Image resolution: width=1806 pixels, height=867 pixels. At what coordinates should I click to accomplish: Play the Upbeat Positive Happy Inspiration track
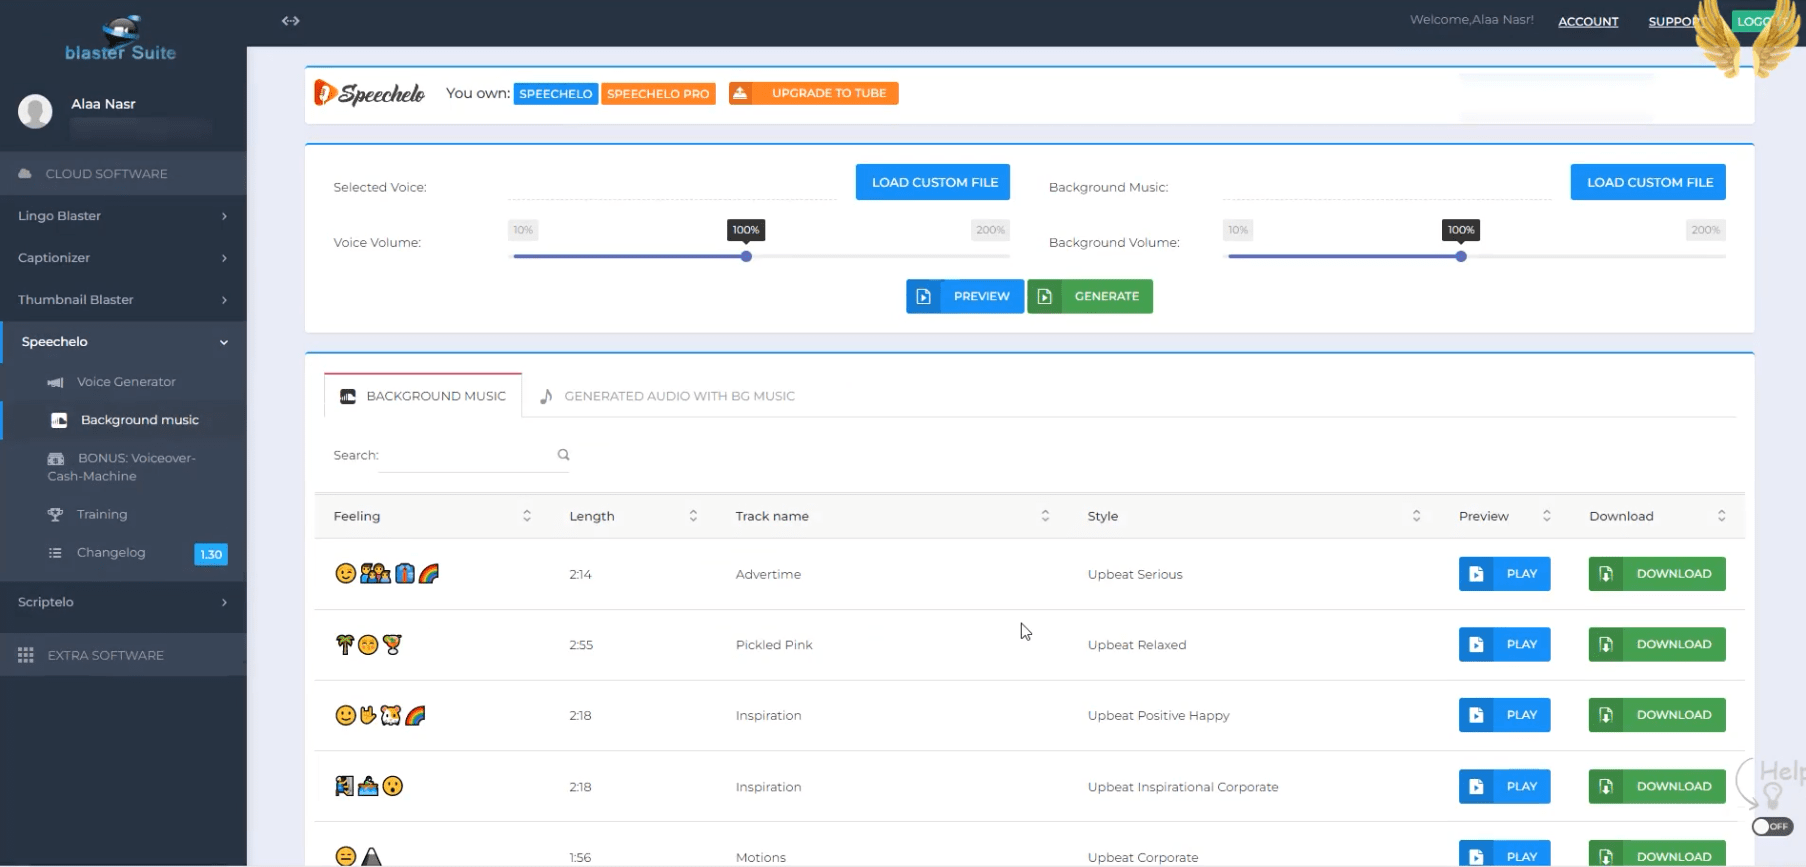1504,715
